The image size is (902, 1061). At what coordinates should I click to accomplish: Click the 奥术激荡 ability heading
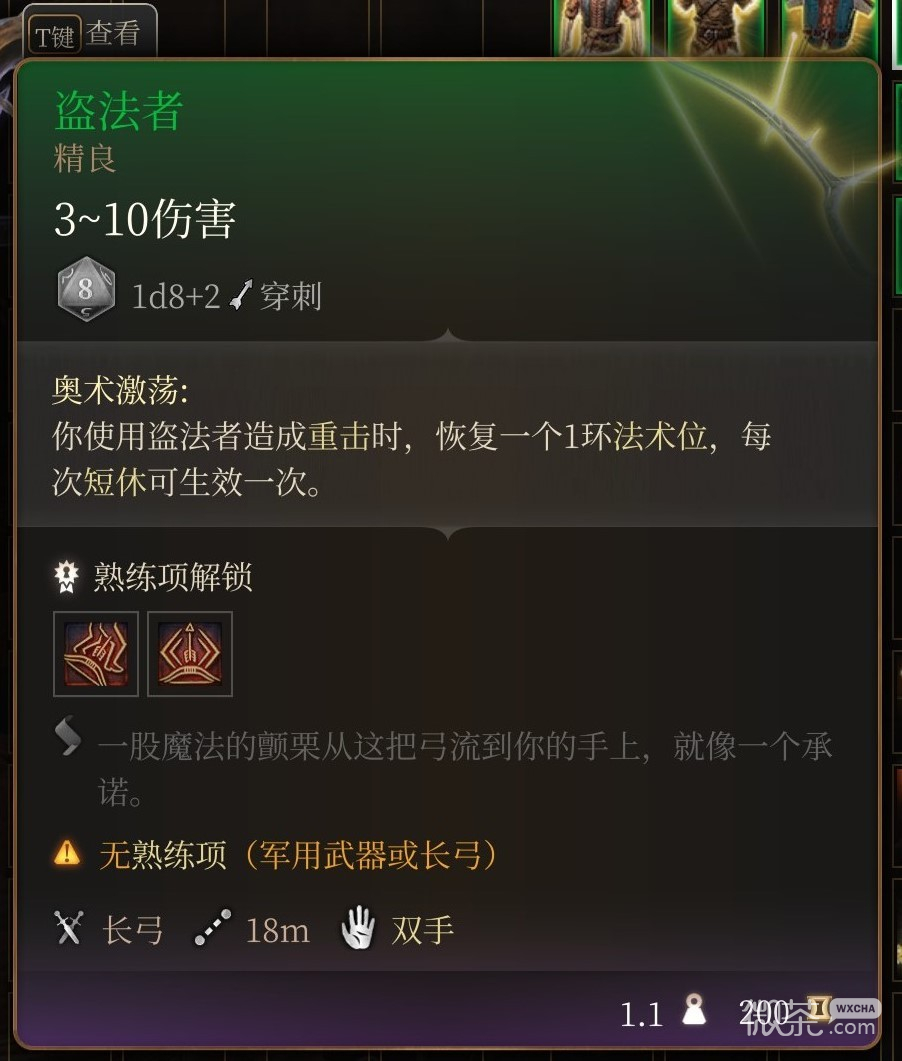point(120,390)
